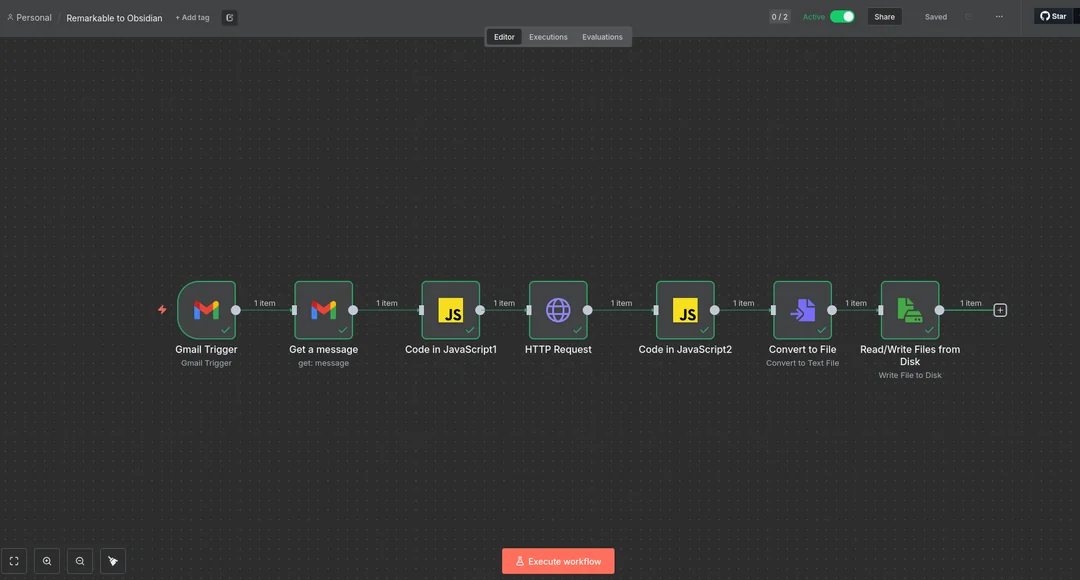Click the icon next to Add tag

point(229,18)
